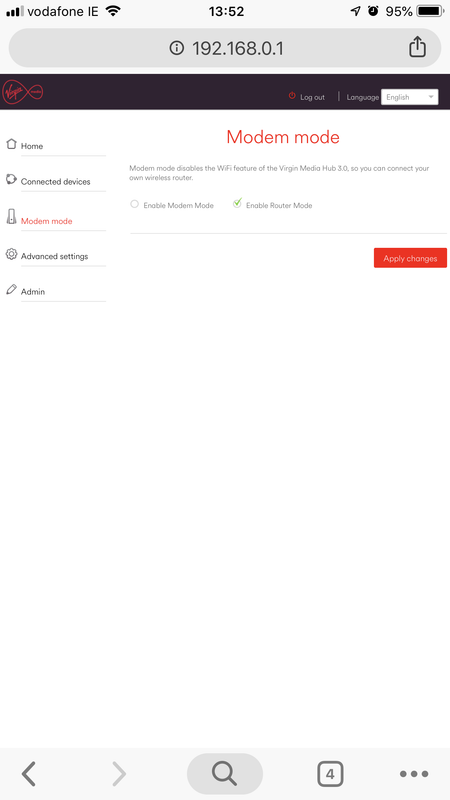The width and height of the screenshot is (450, 800).
Task: Click the Log out link
Action: pos(312,97)
